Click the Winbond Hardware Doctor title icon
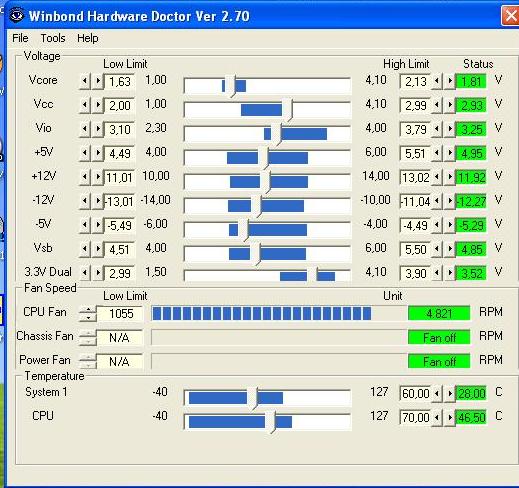Viewport: 519px width, 488px height. coord(16,16)
